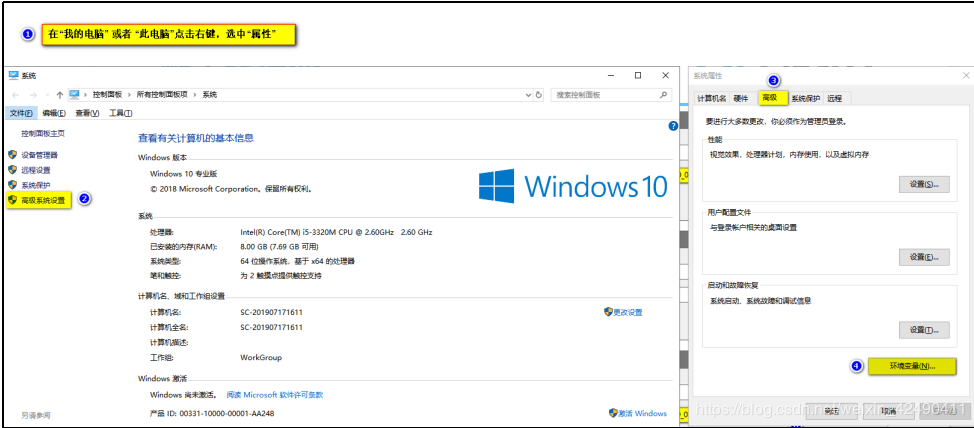This screenshot has width=974, height=428.
Task: Click 产品 ID: 00331-10000-00001-AA248 text
Action: click(x=212, y=413)
